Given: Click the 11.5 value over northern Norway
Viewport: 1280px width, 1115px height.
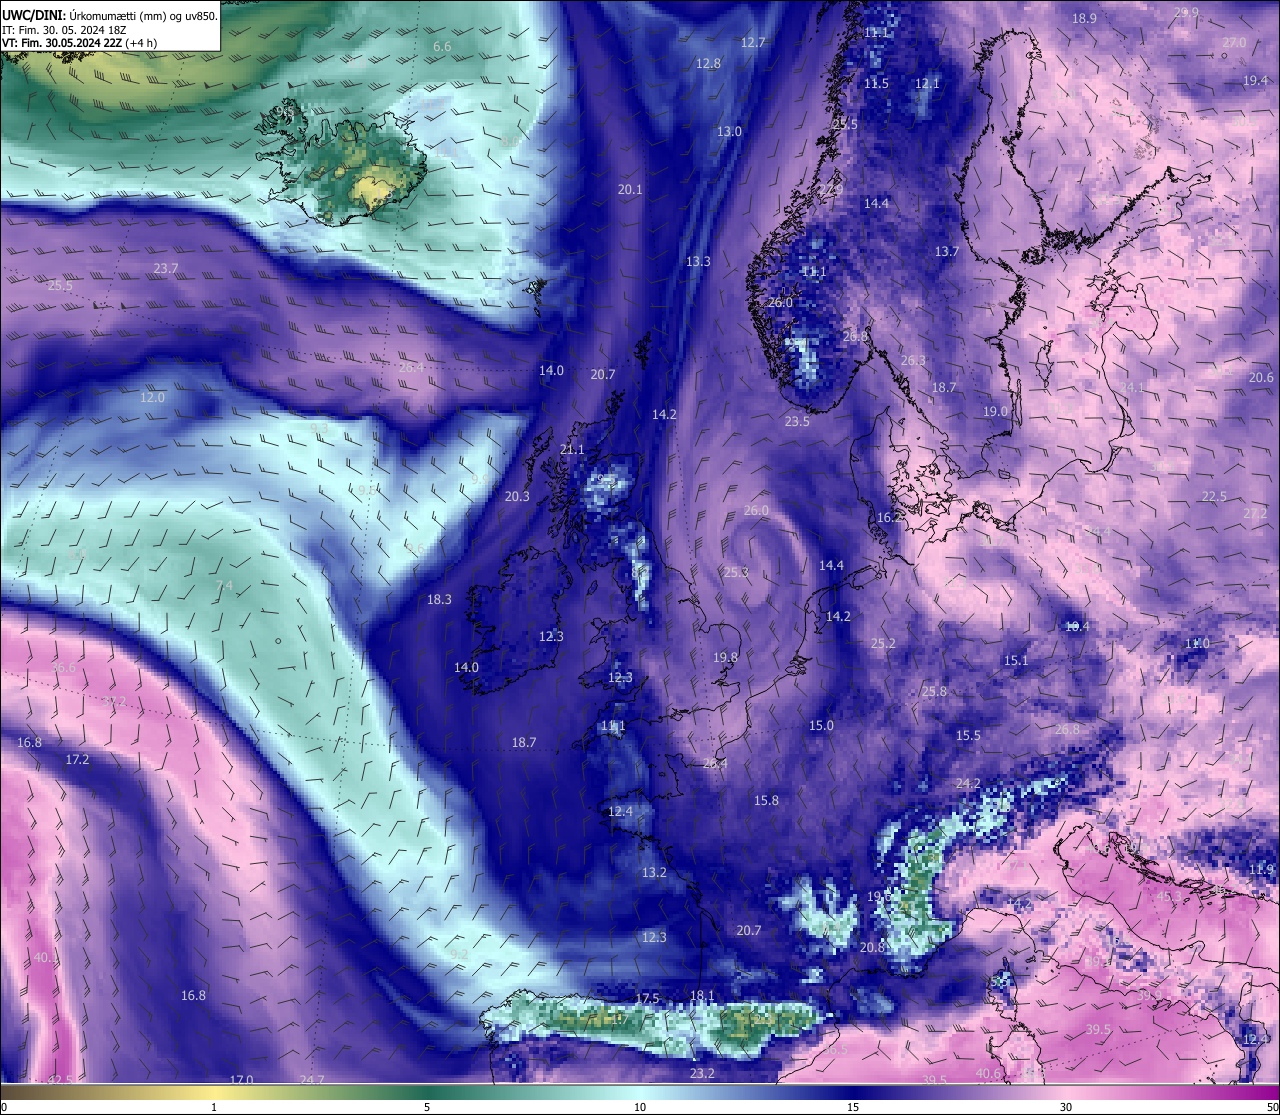Looking at the screenshot, I should (876, 84).
